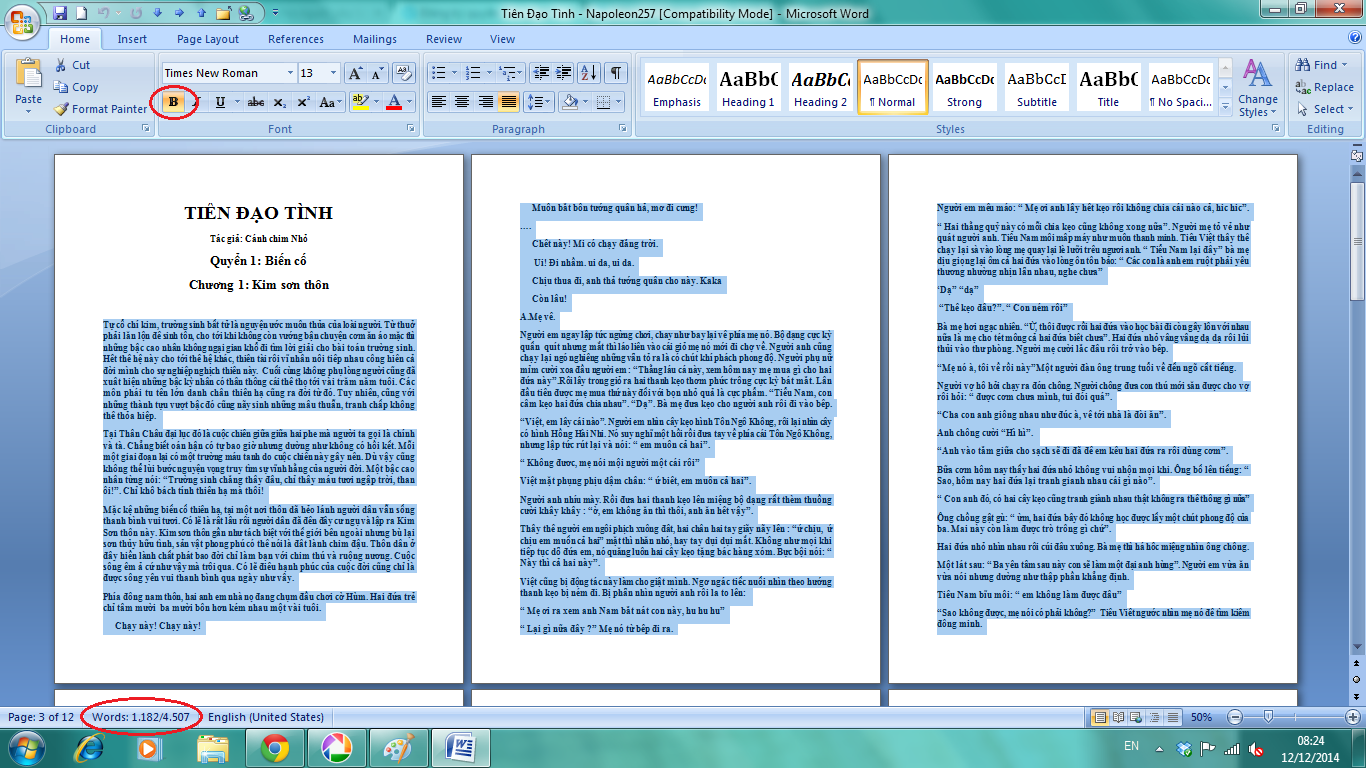Screen dimensions: 1366x768
Task: Expand the Paste options arrow
Action: [28, 109]
